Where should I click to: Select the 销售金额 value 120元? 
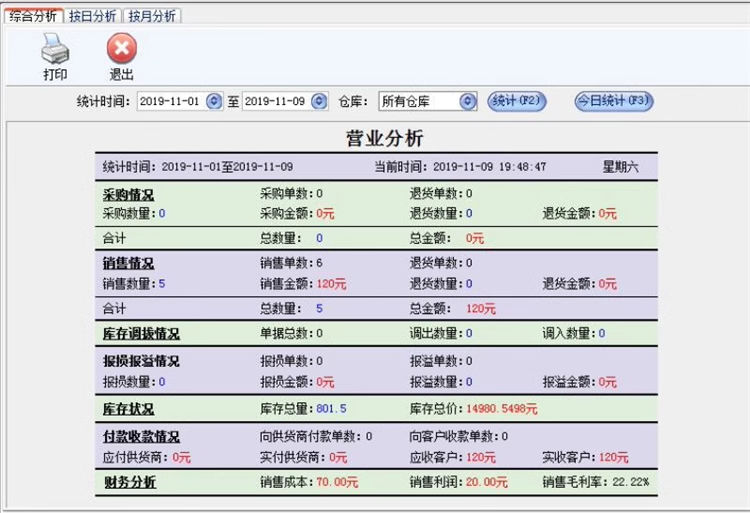pos(331,284)
